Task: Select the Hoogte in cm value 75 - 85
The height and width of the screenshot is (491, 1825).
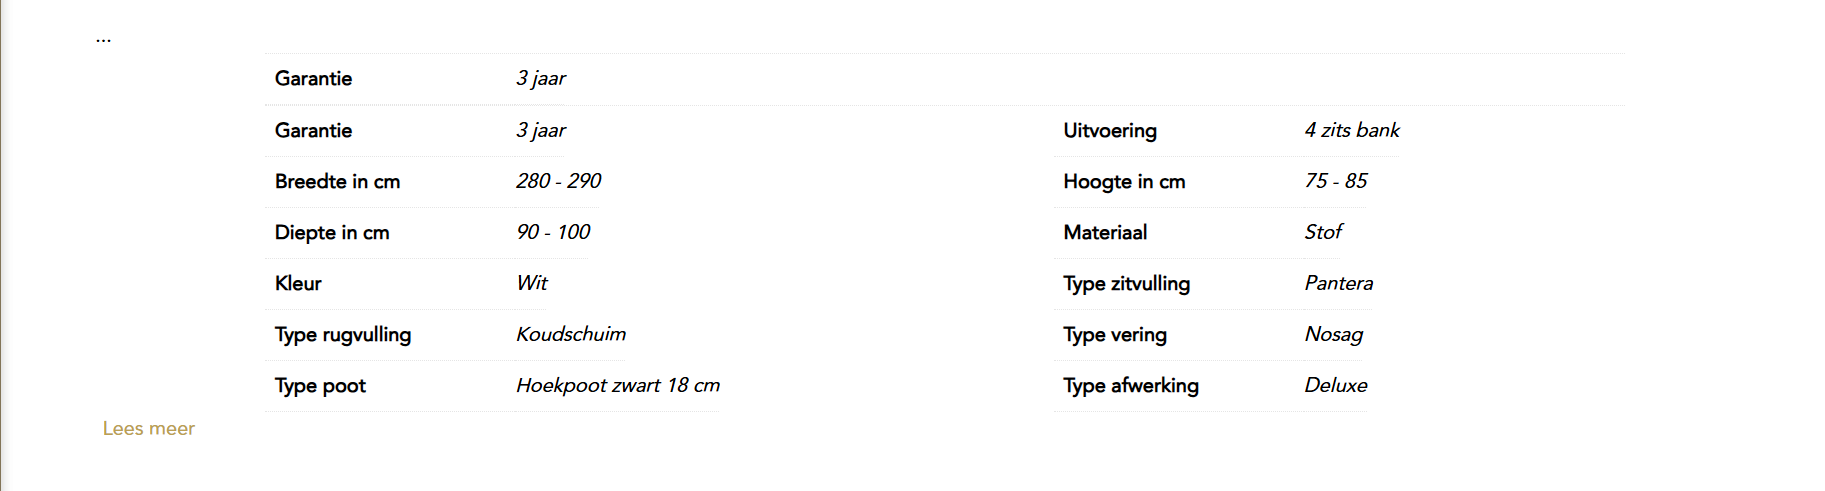Action: [1336, 181]
